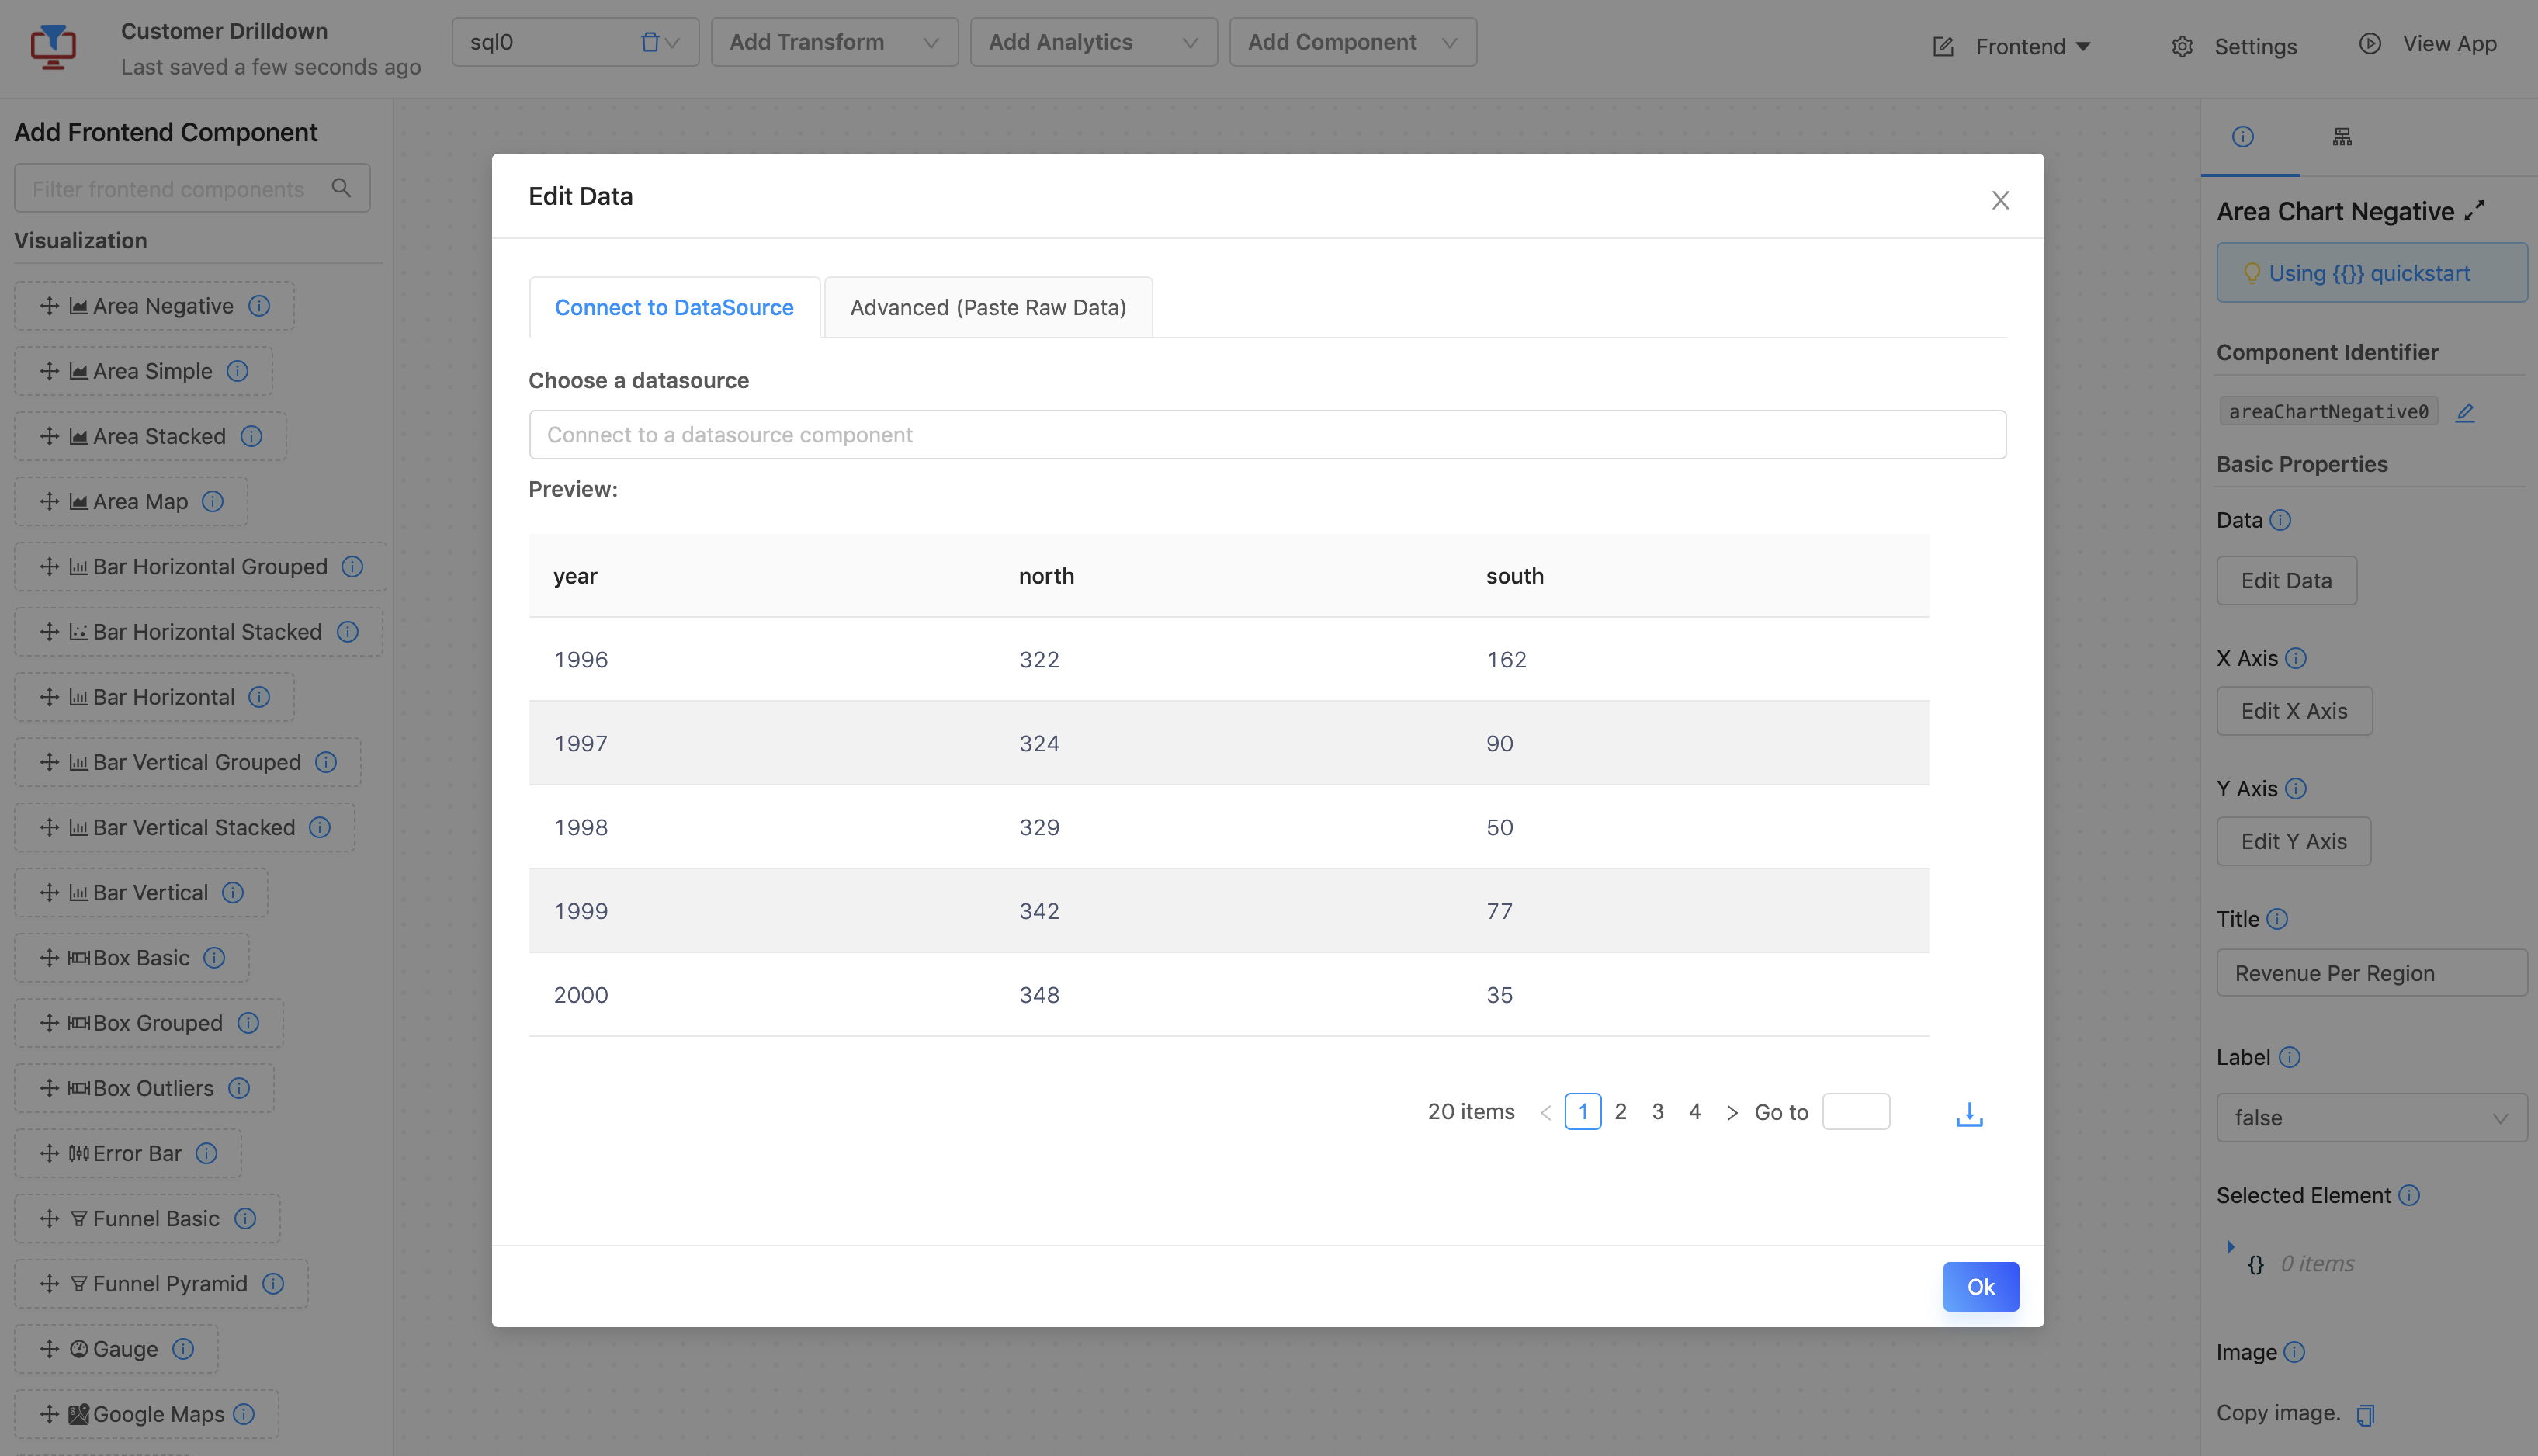Add the Google Maps component
This screenshot has width=2538, height=1456.
tap(147, 1414)
